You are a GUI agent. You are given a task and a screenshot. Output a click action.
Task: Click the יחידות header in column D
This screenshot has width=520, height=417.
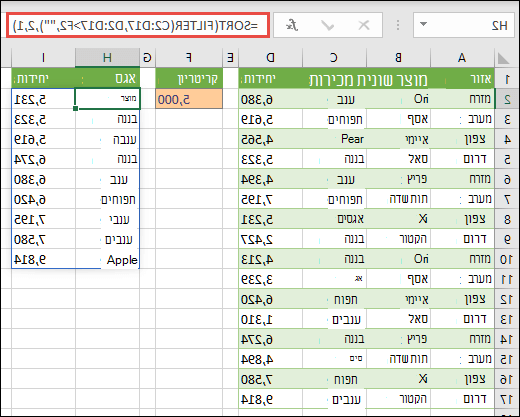[x=270, y=79]
